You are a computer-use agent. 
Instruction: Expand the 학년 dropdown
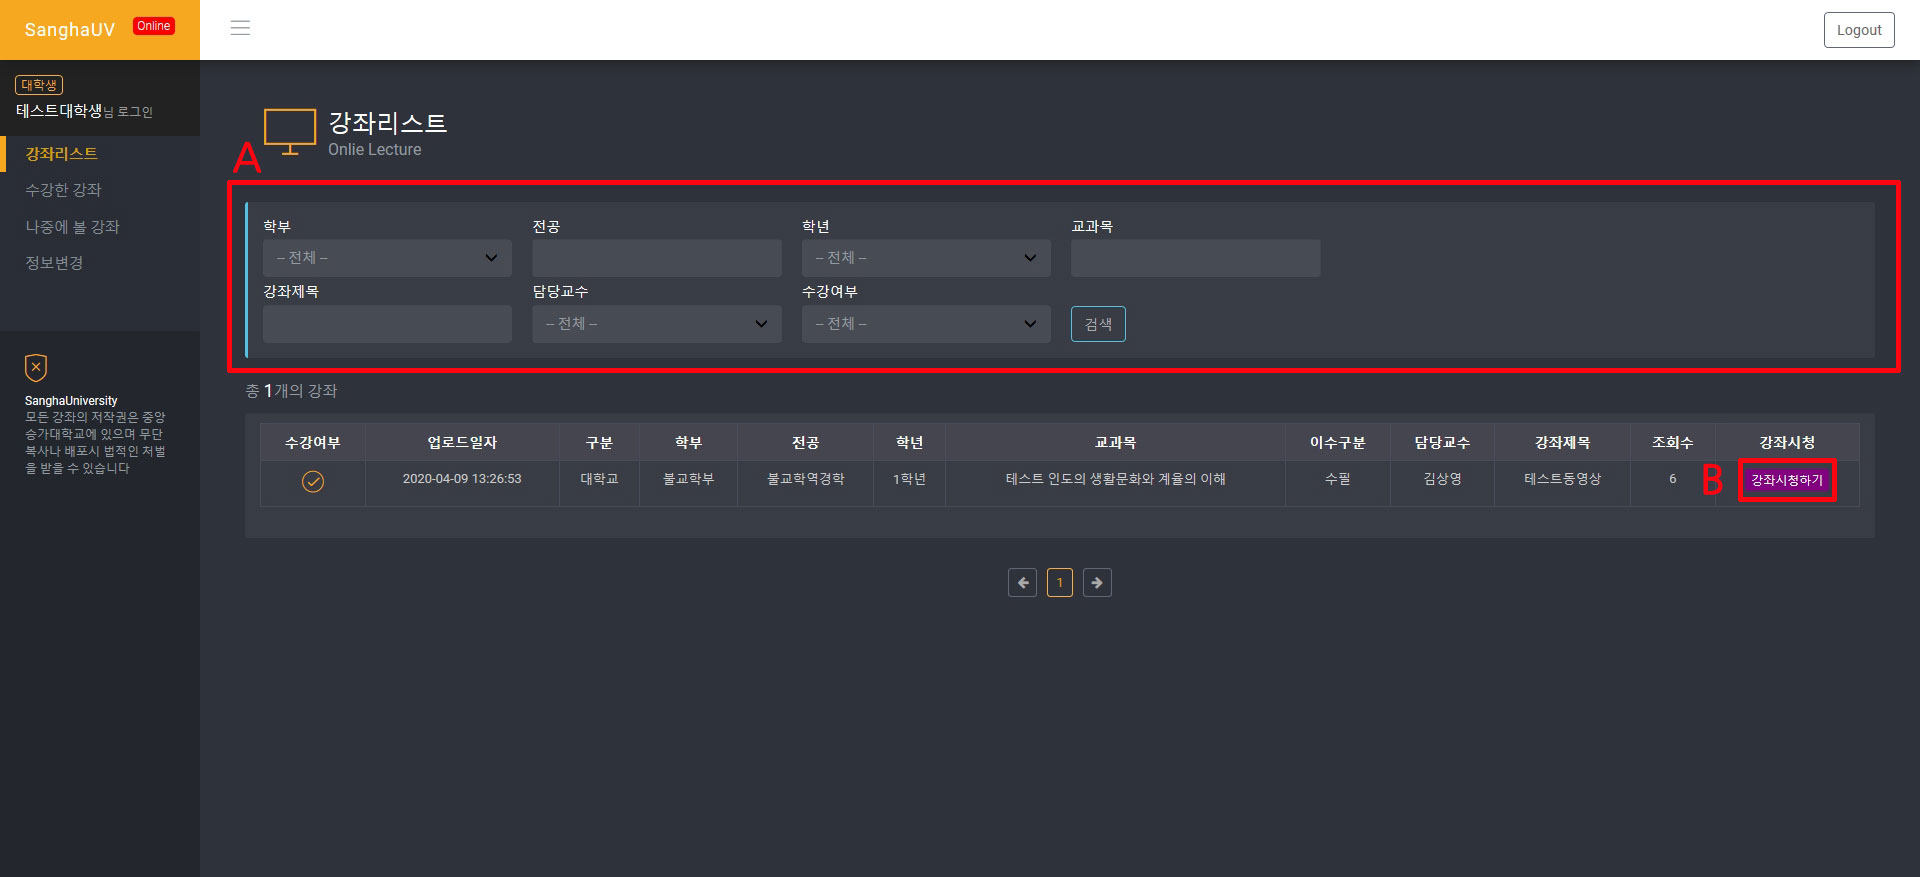click(x=925, y=258)
